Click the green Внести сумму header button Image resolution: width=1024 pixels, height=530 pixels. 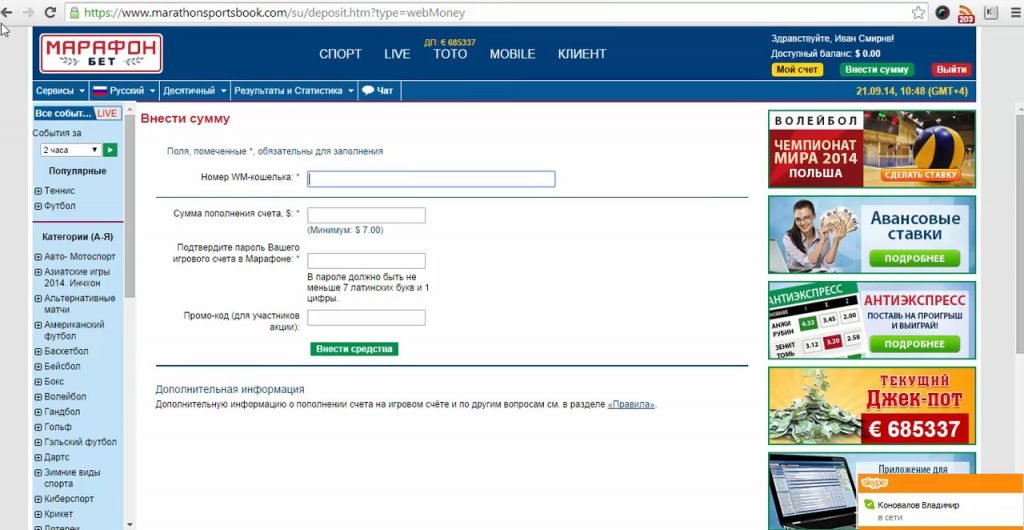pyautogui.click(x=876, y=70)
